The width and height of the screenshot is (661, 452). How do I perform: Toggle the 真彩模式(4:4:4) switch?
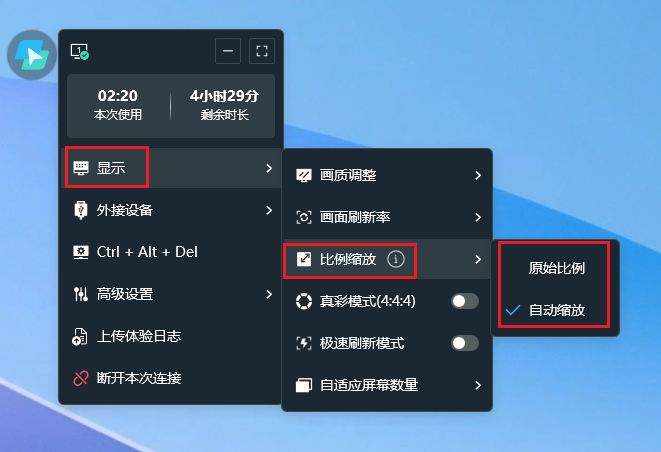click(x=465, y=301)
